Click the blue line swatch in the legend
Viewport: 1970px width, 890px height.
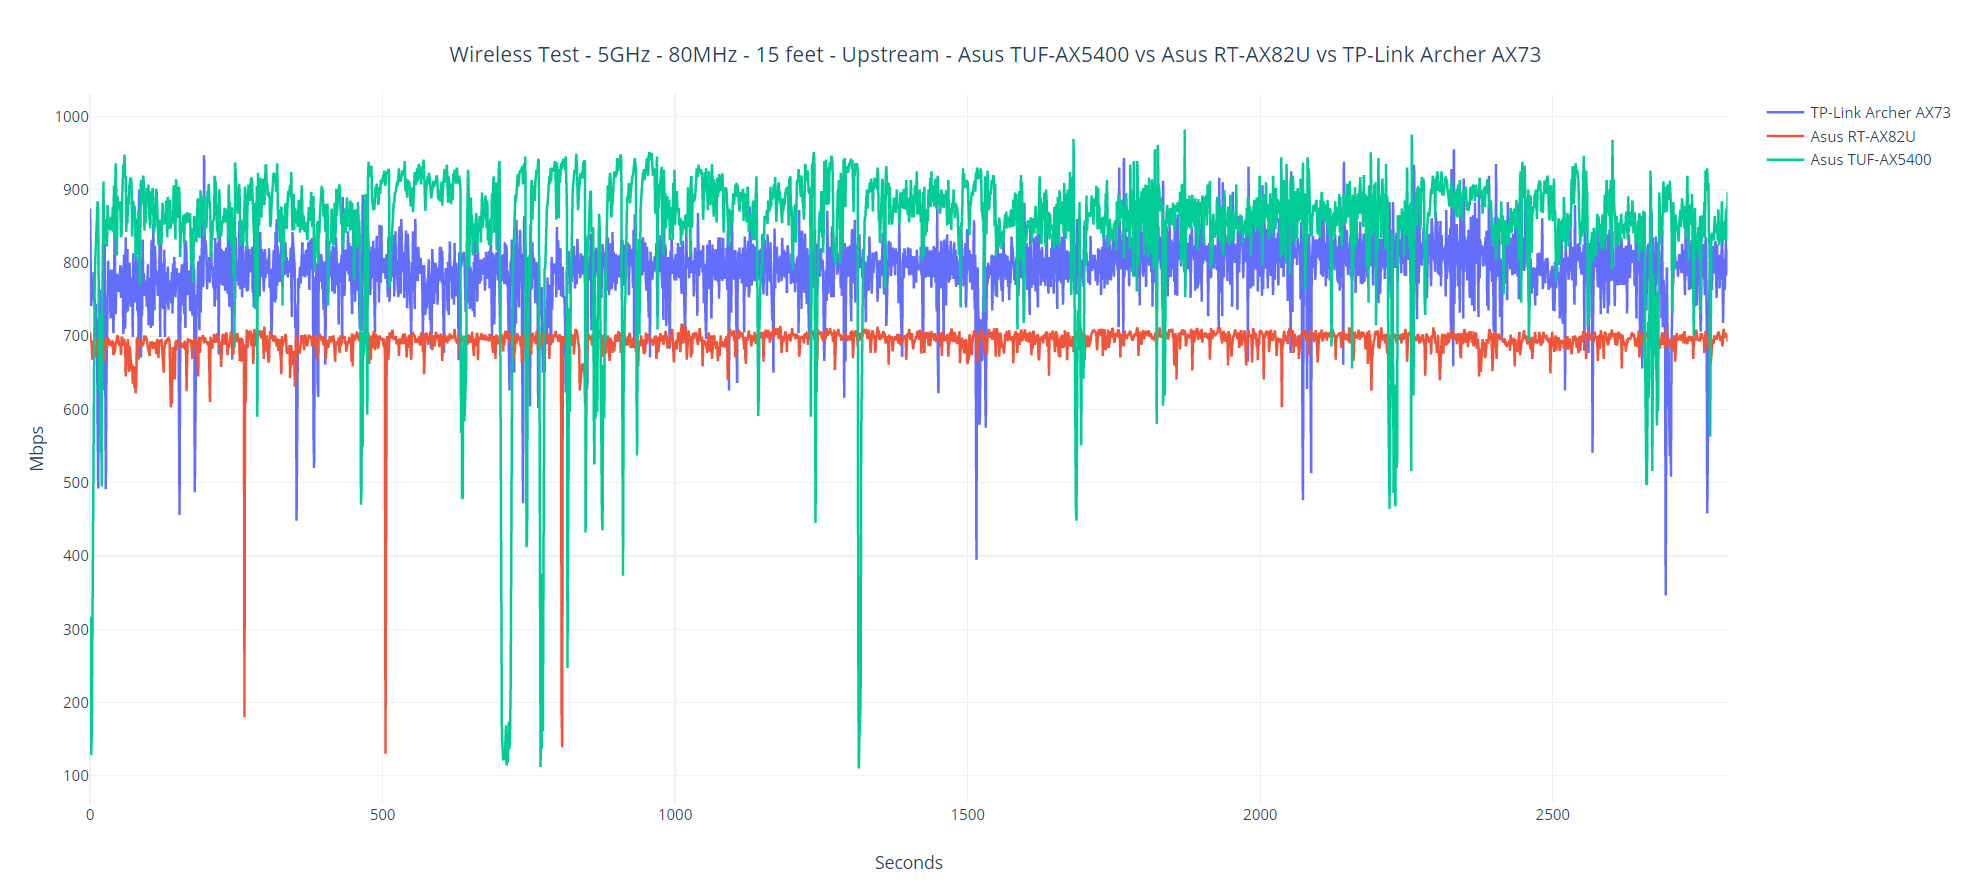[1785, 113]
